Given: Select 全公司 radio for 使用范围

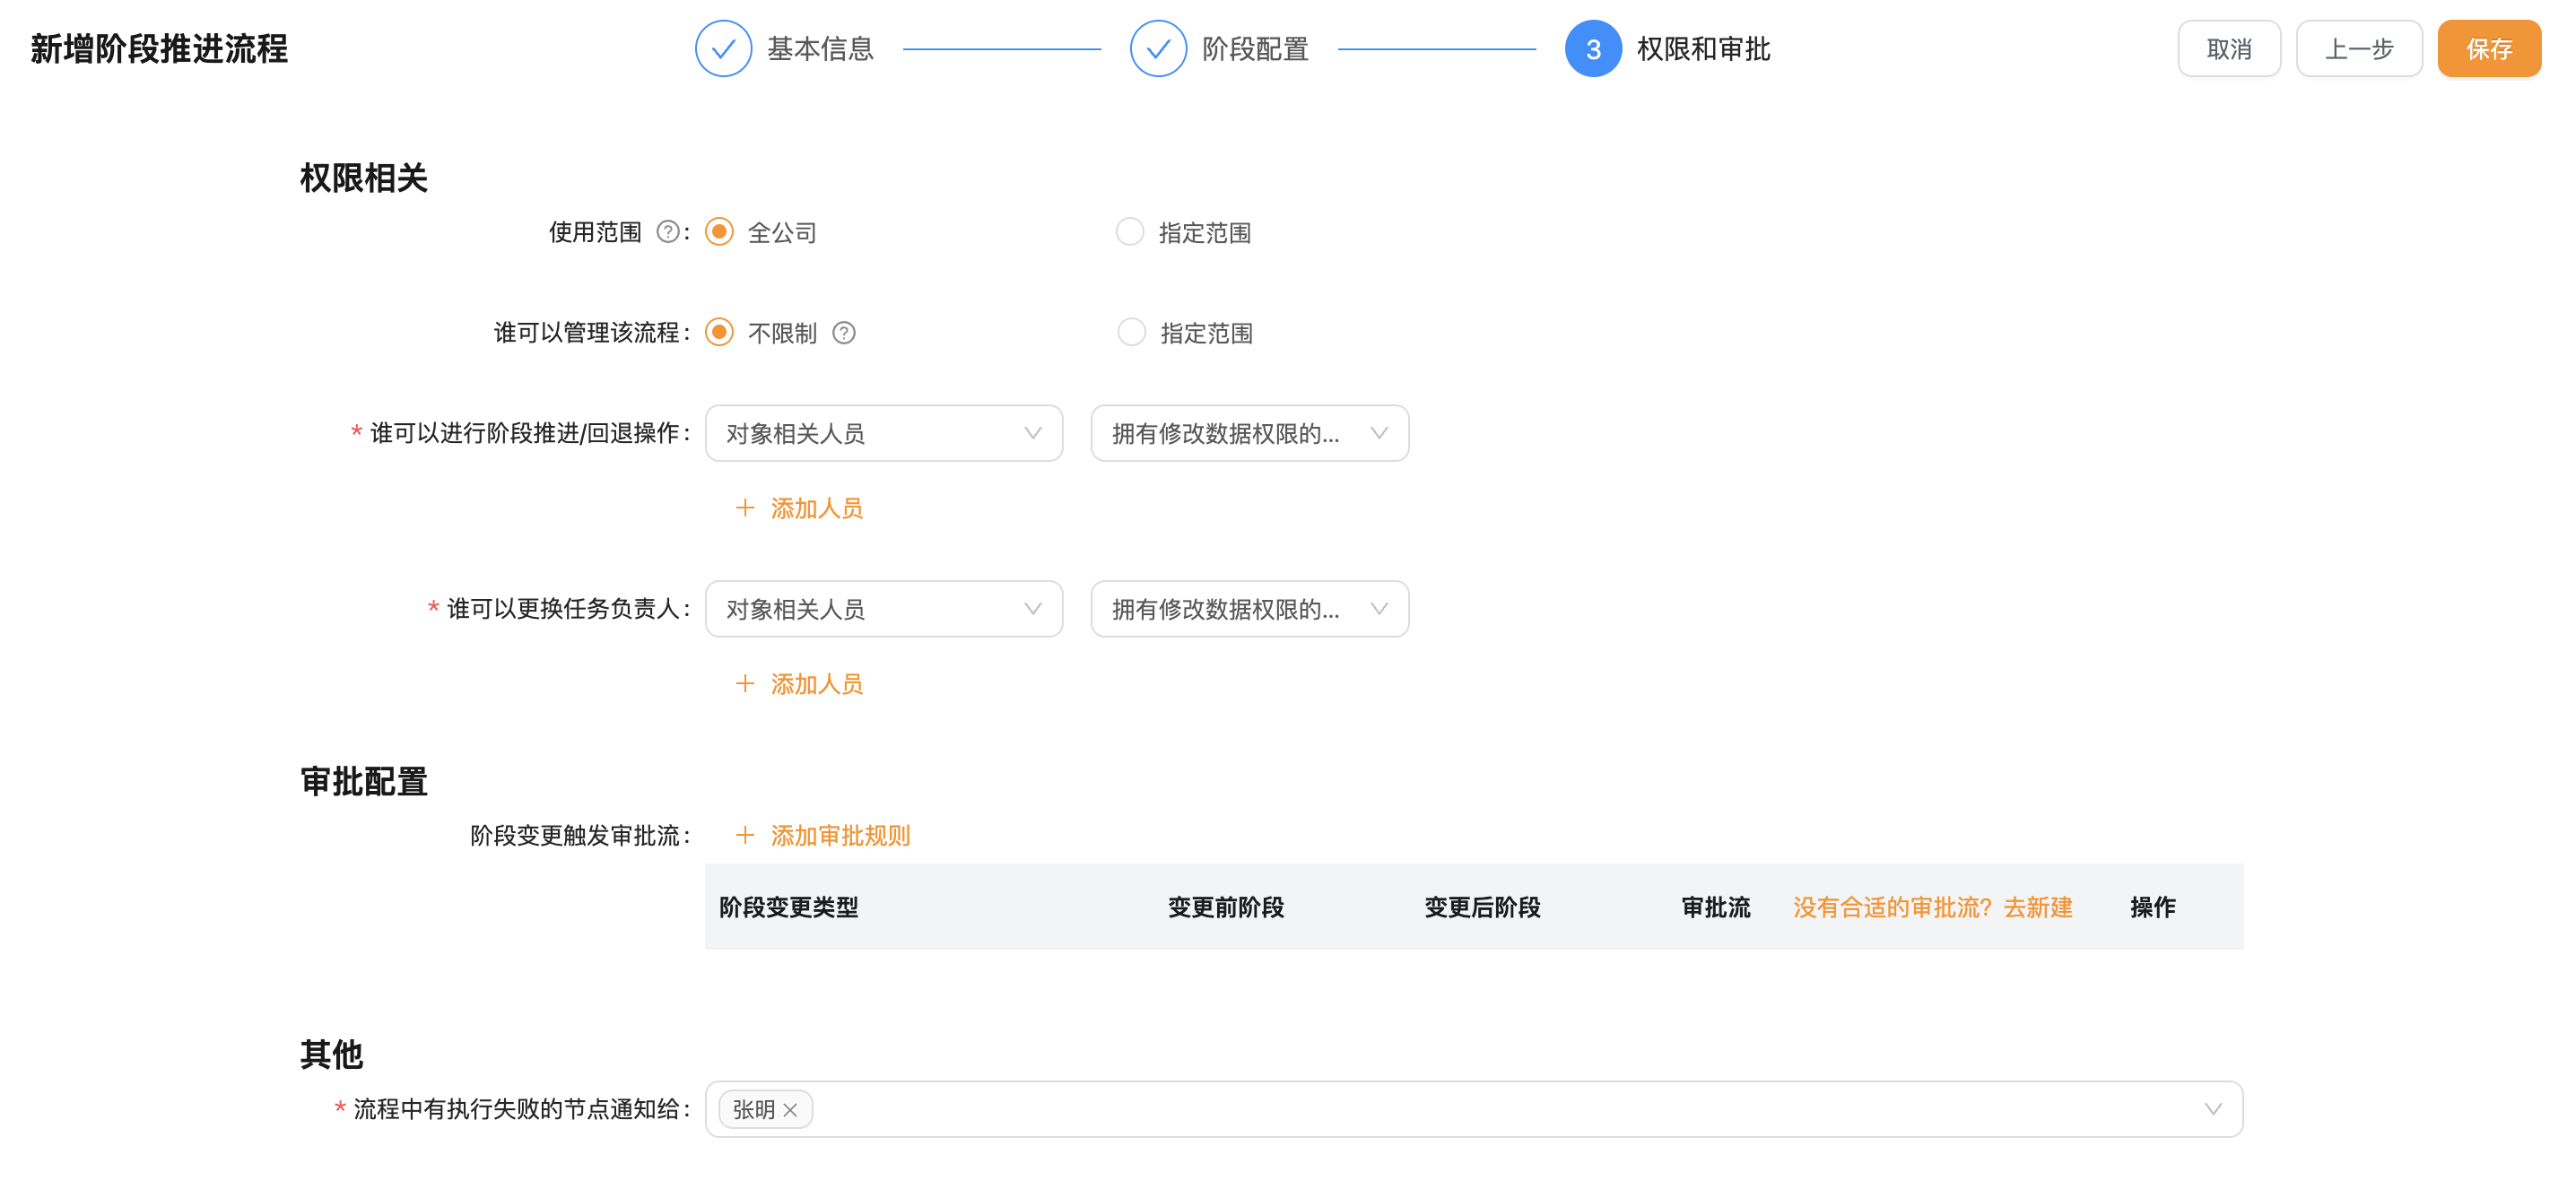Looking at the screenshot, I should [x=719, y=232].
